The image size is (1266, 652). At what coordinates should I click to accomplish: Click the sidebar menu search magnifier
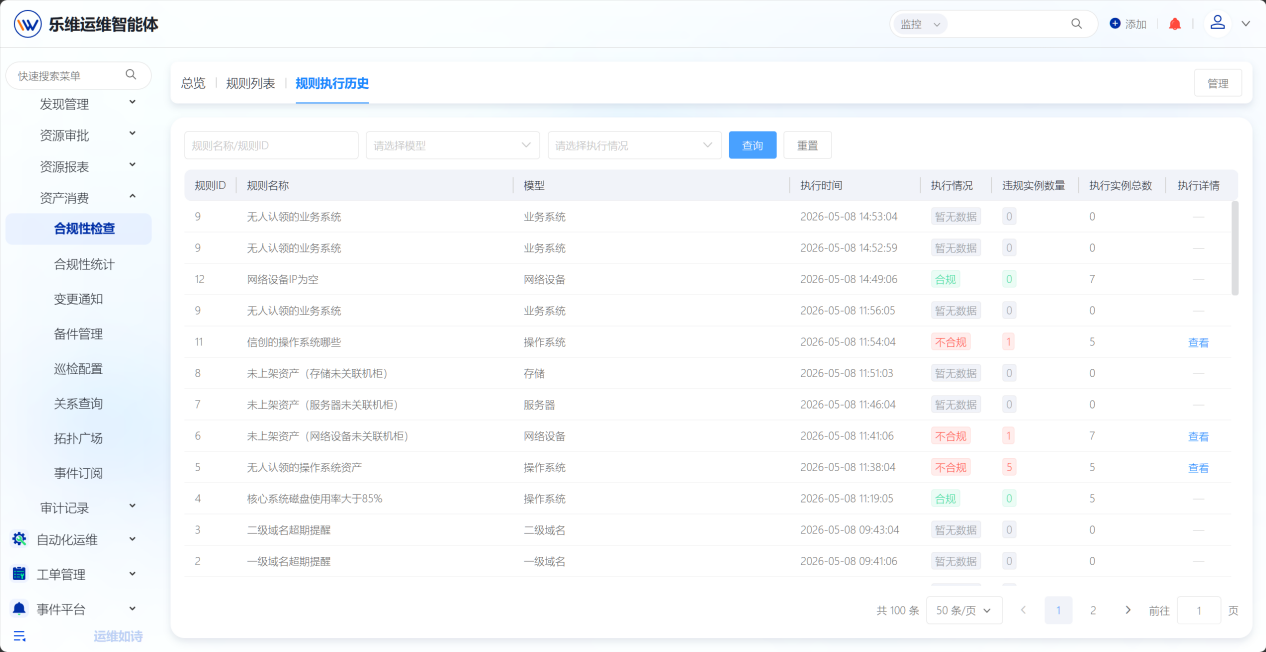click(131, 75)
